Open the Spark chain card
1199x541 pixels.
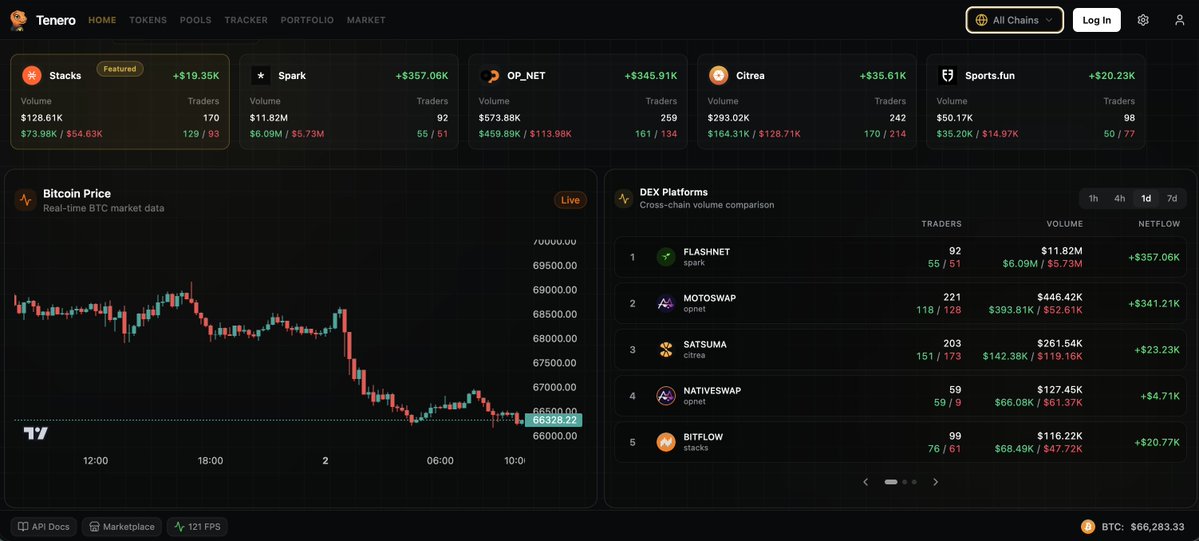pyautogui.click(x=349, y=102)
